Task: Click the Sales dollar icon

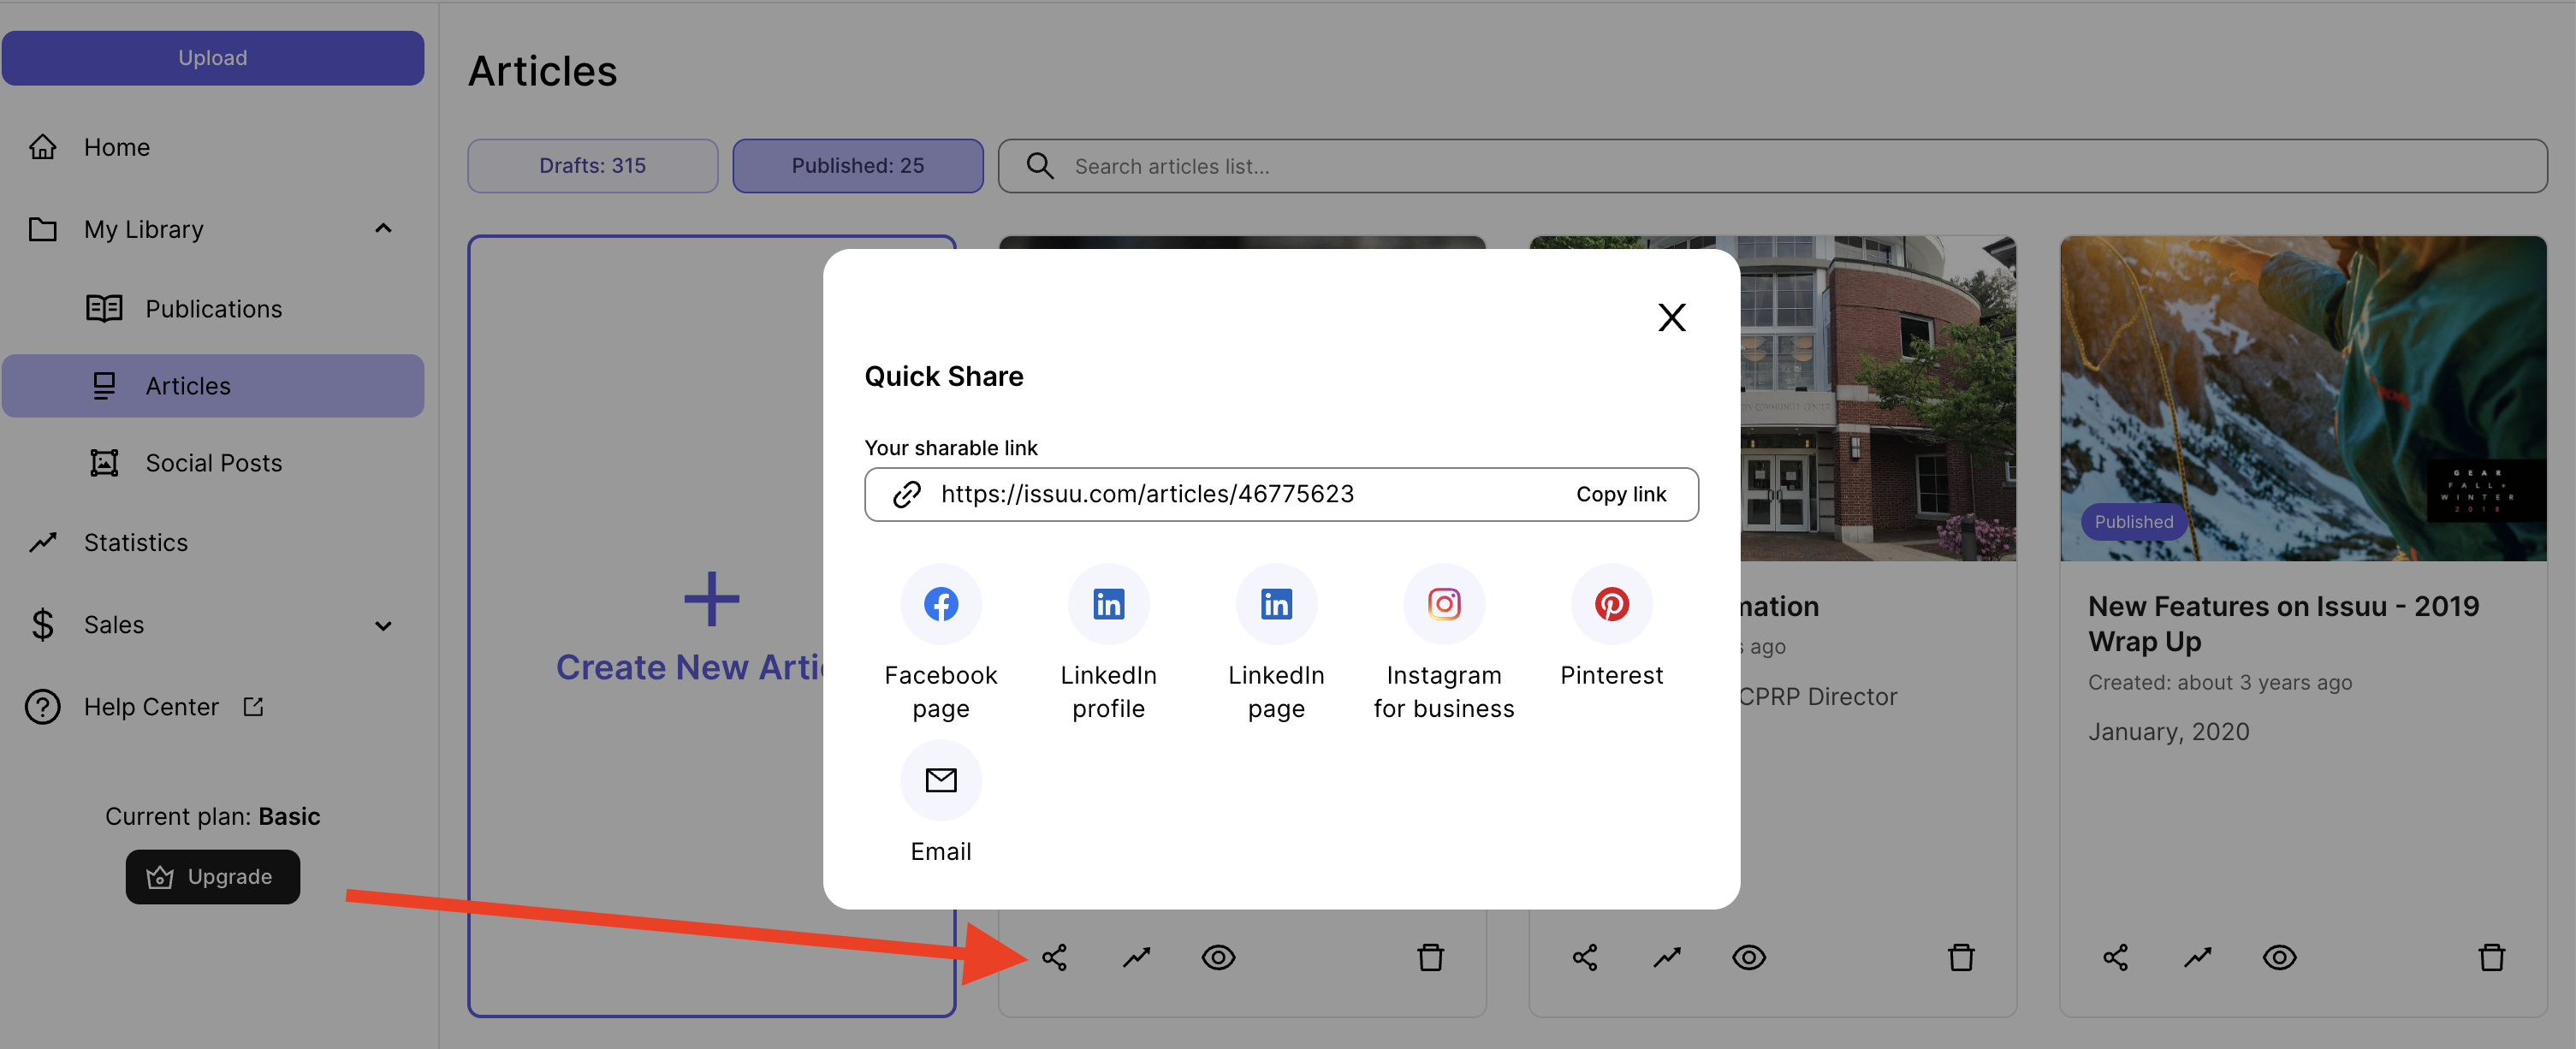Action: (x=42, y=624)
